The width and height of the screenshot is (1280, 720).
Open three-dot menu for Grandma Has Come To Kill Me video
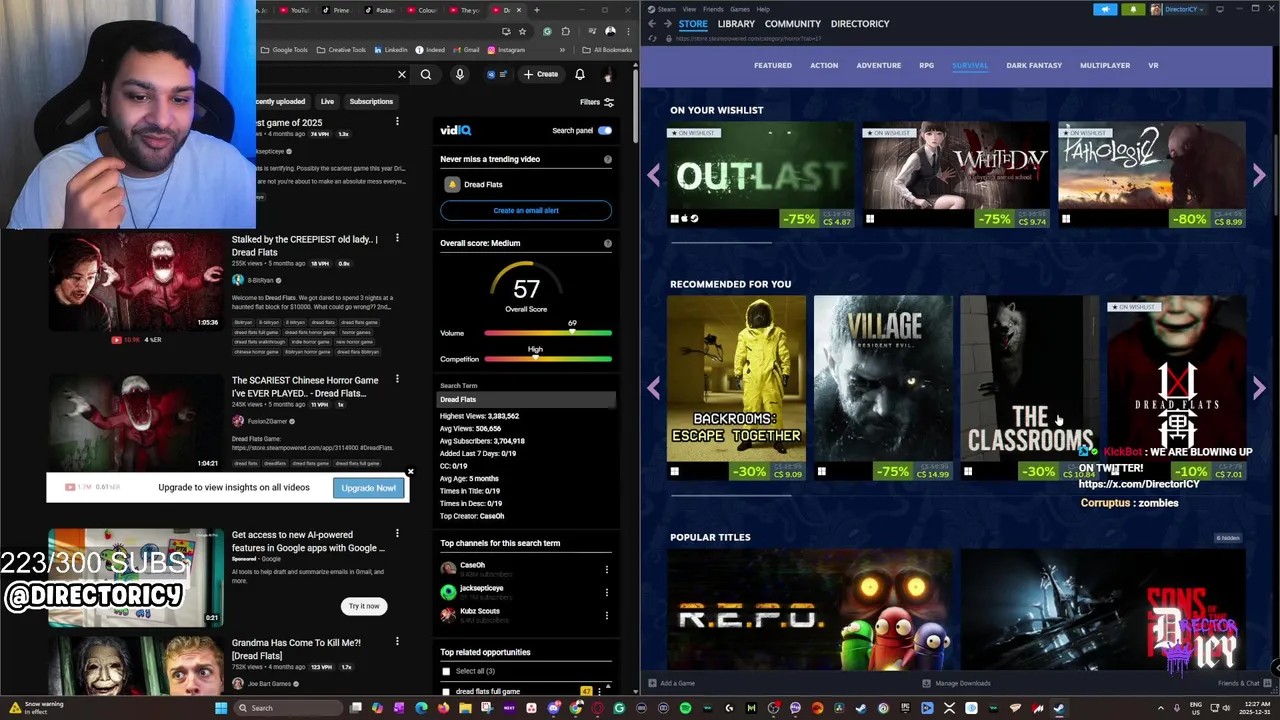(x=397, y=642)
